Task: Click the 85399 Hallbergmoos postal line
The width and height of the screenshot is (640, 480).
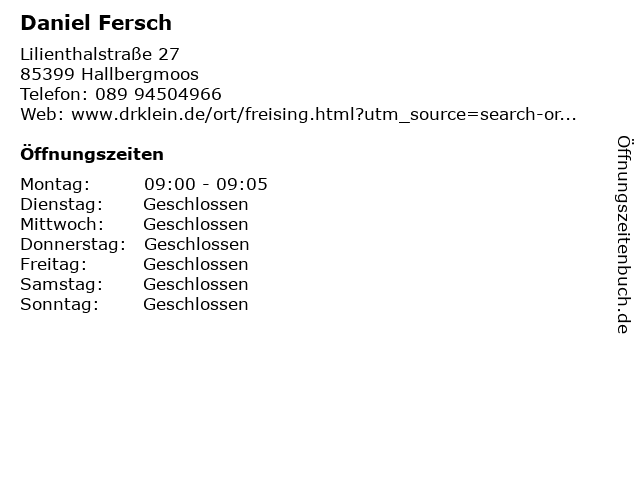Action: (x=109, y=74)
